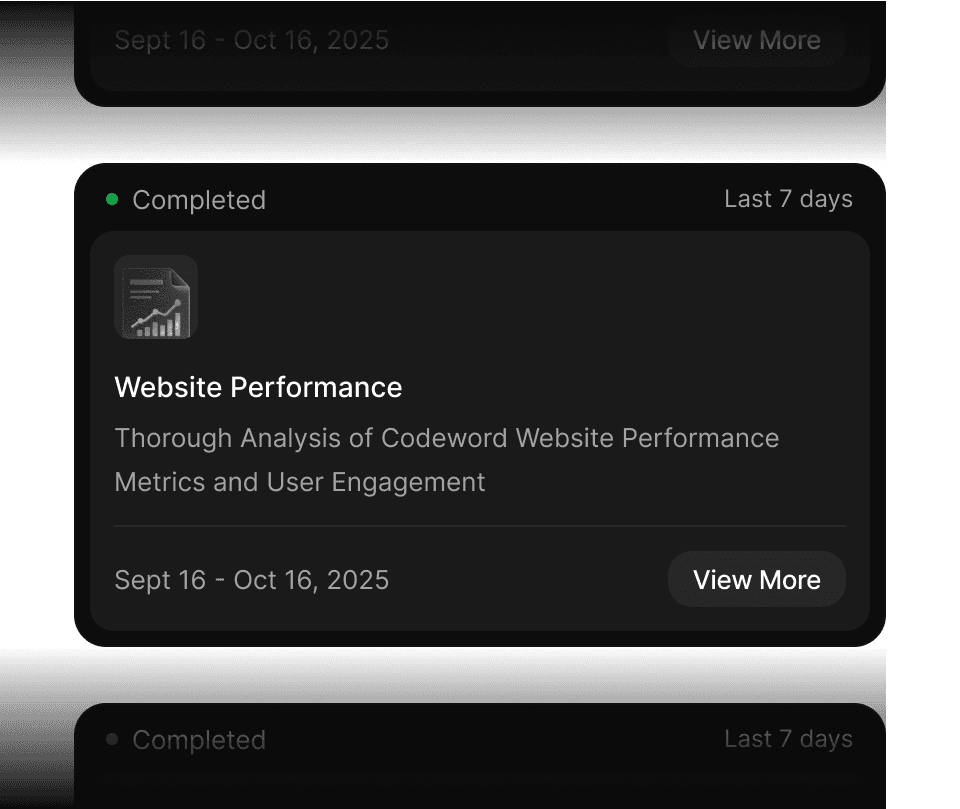Open the Website Performance report title
This screenshot has width=960, height=809.
(258, 387)
